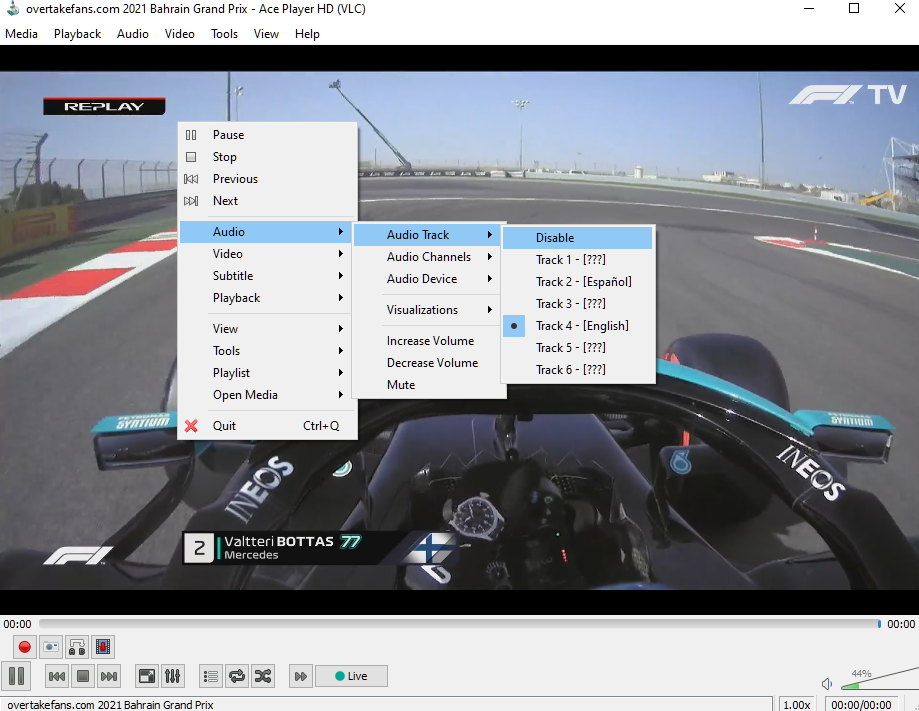
Task: Click the step forward double-arrow button
Action: (x=301, y=676)
